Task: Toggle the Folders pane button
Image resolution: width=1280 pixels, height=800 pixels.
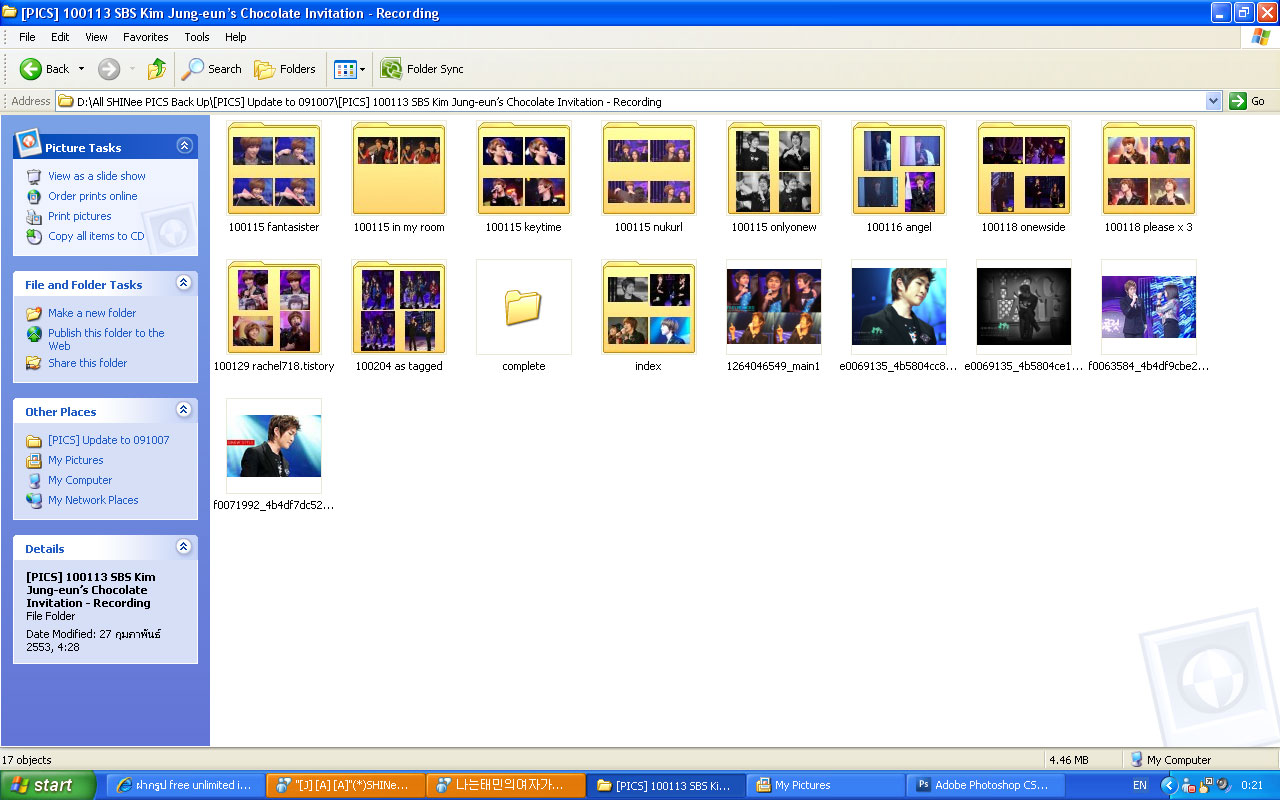Action: [x=285, y=69]
